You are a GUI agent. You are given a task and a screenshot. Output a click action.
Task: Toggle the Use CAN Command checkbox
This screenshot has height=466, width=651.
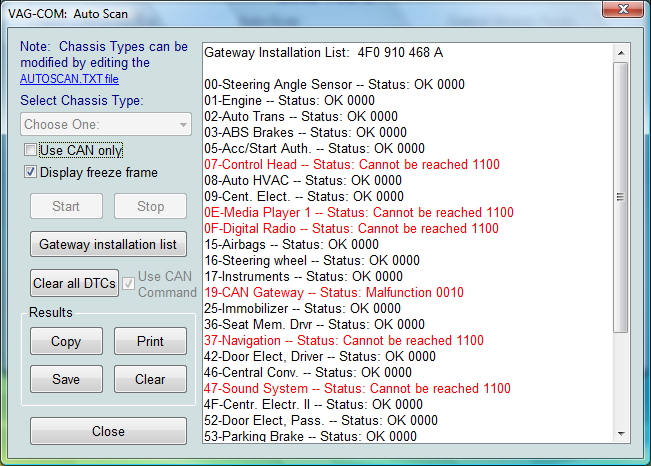[128, 284]
